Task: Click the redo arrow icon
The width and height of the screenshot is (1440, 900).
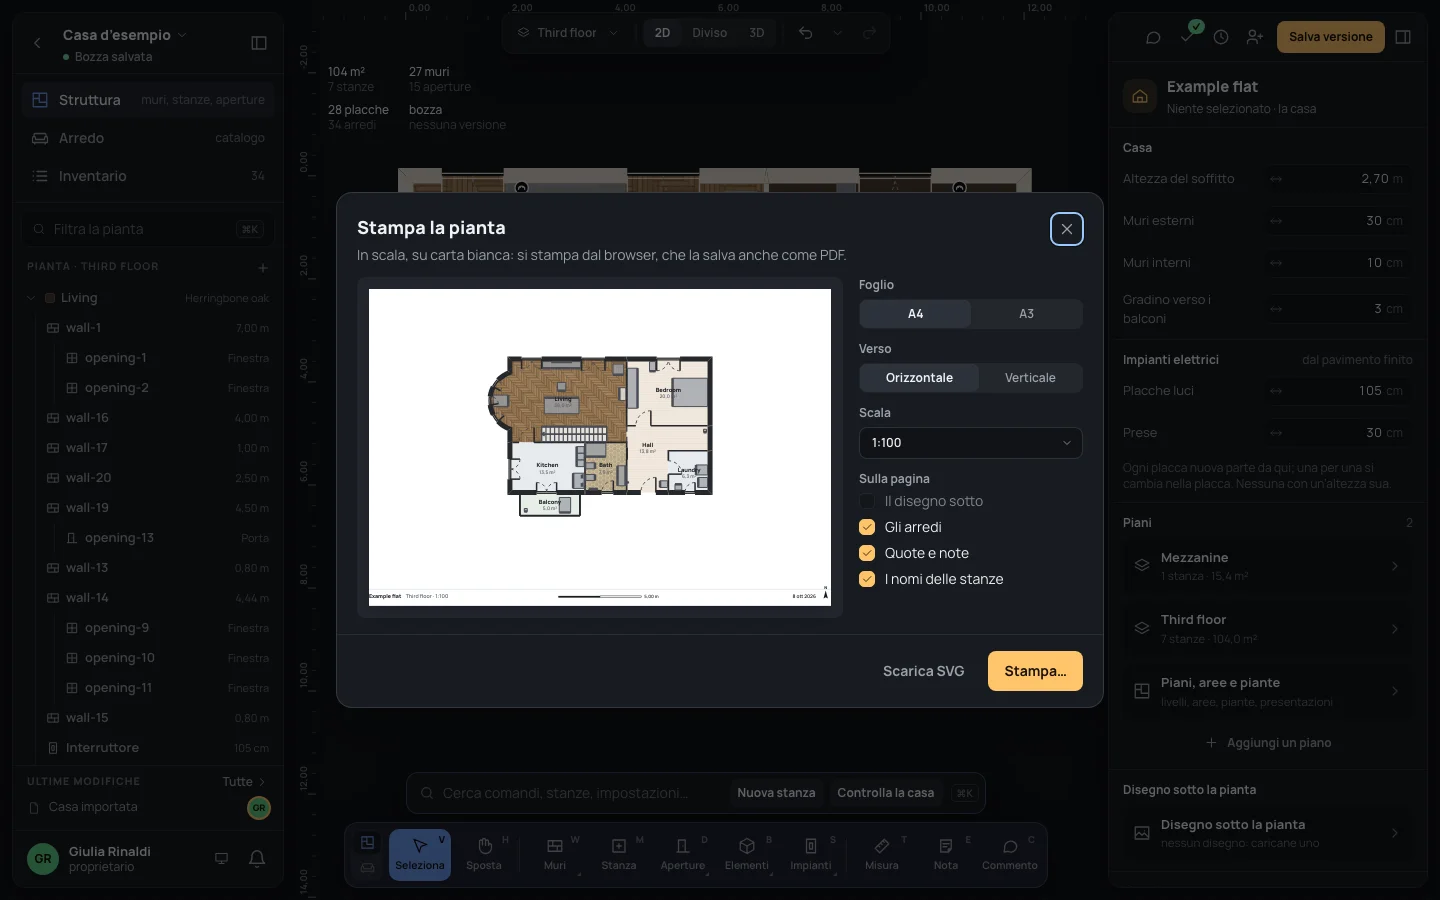Action: coord(869,33)
